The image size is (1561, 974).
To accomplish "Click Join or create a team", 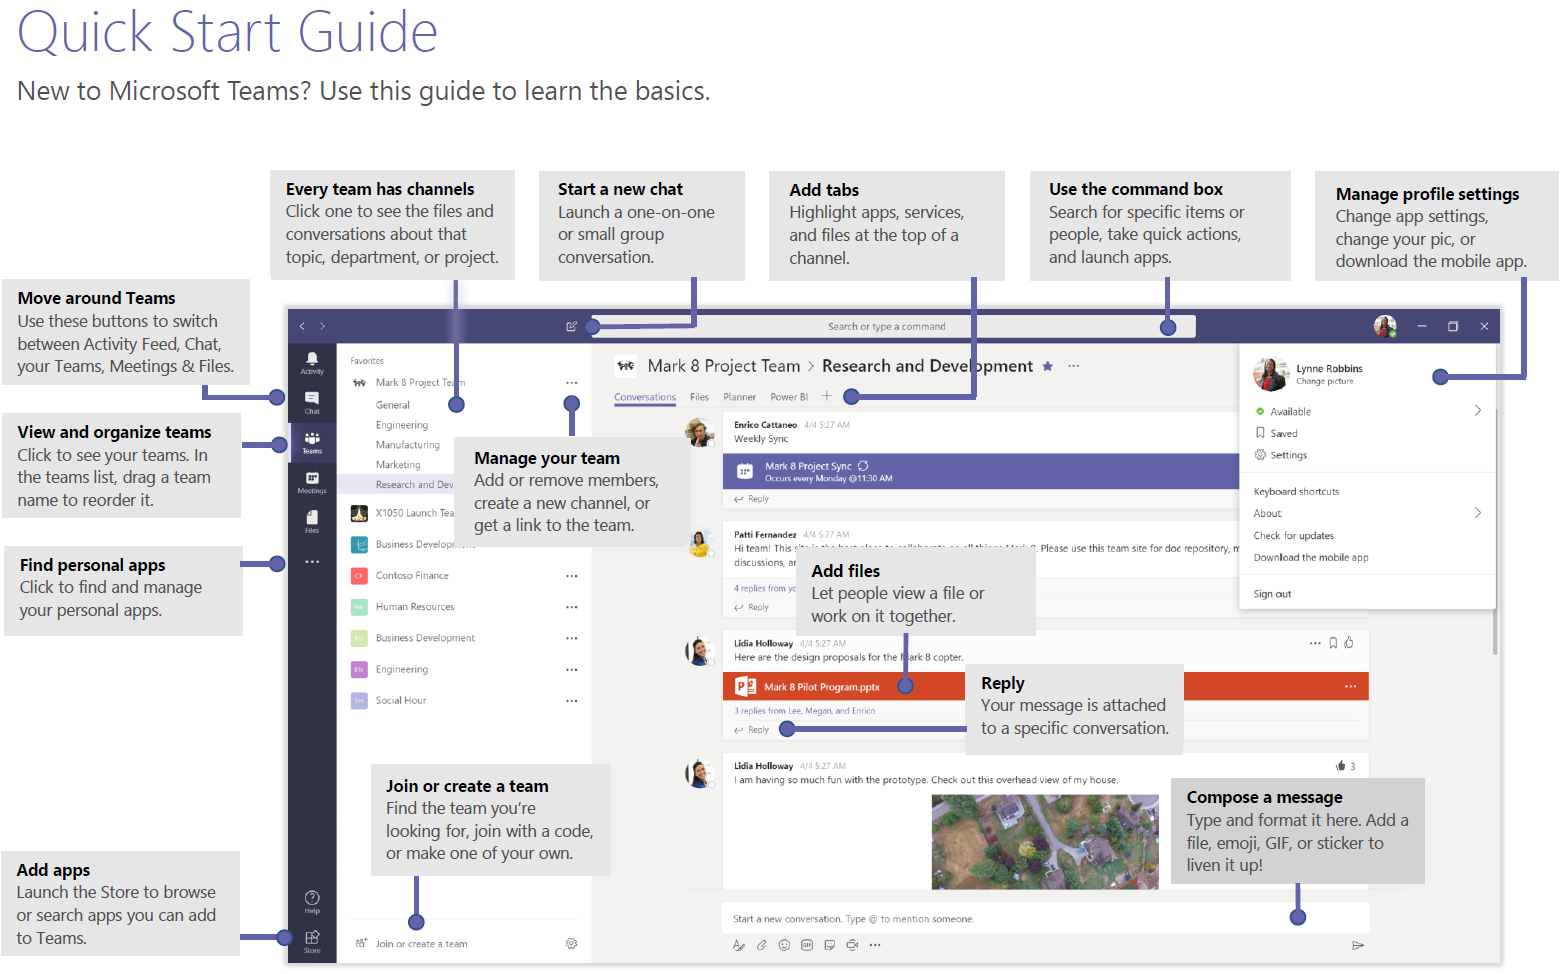I will [x=421, y=944].
